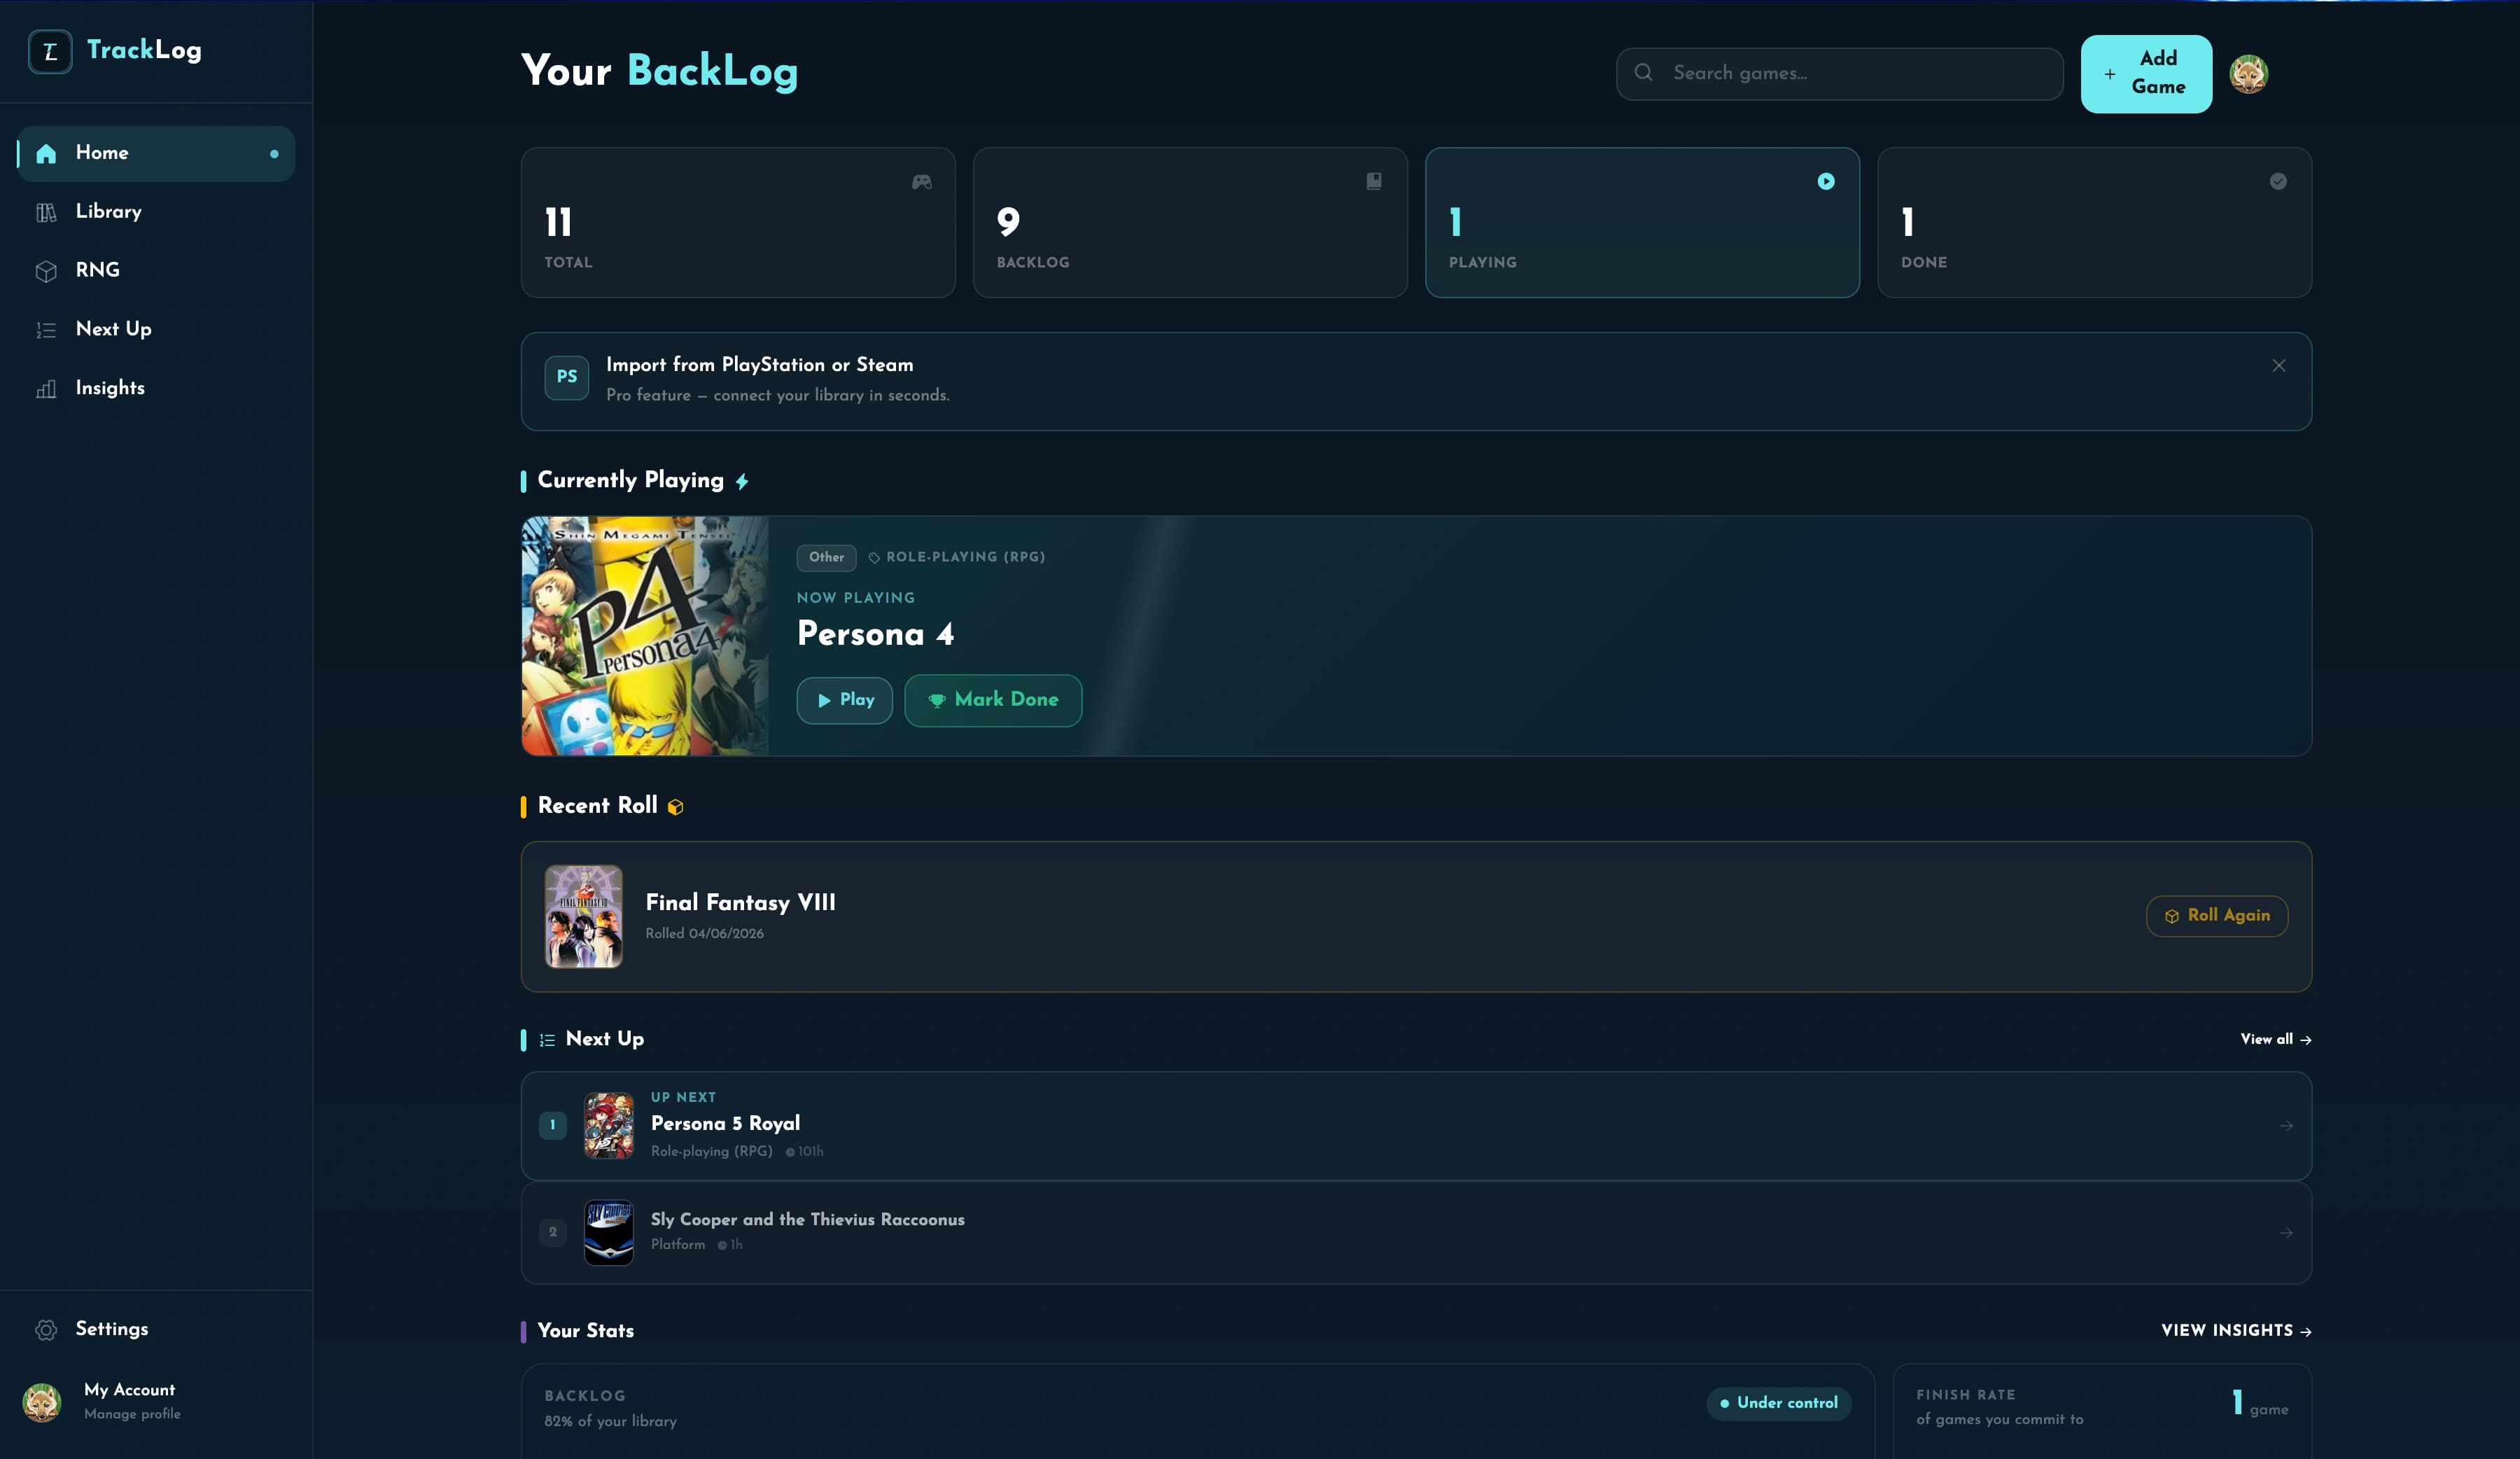Click the Persona 4 title
This screenshot has height=1459, width=2520.
click(x=875, y=634)
